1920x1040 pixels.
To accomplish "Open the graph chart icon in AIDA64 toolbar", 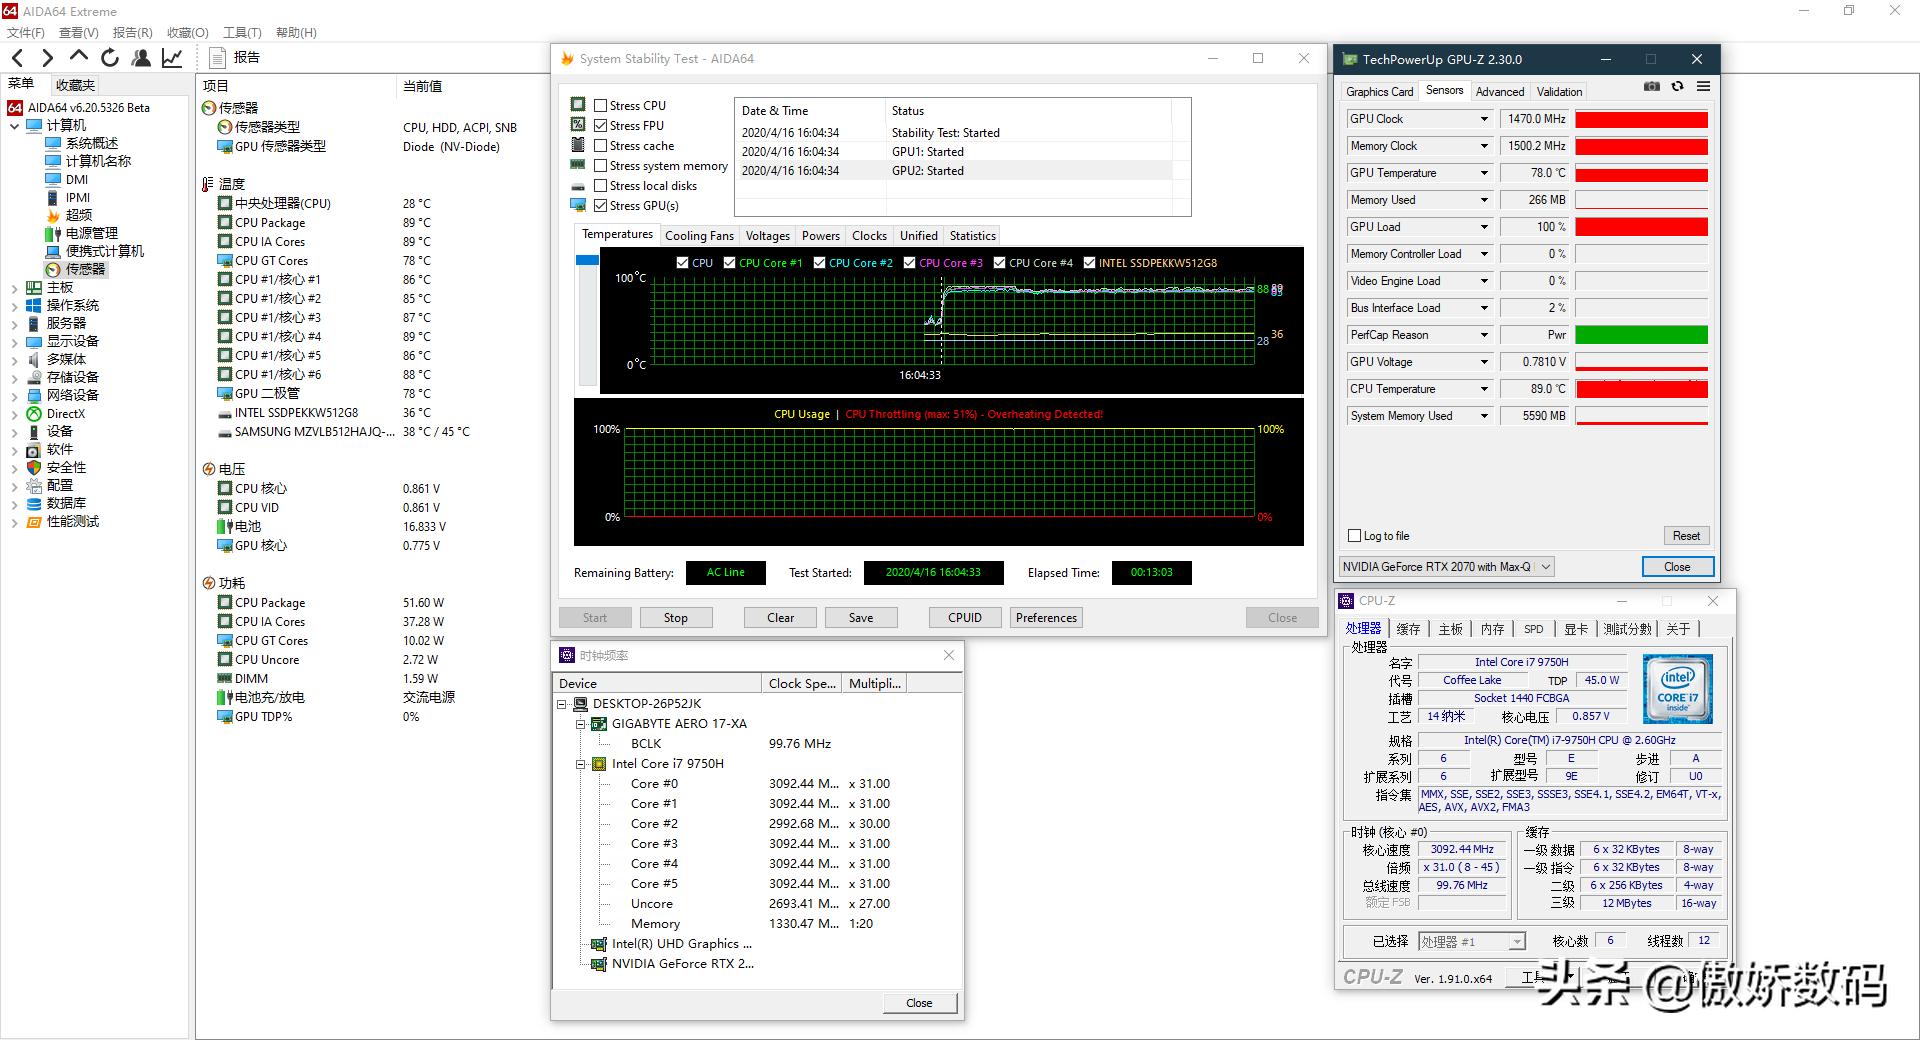I will click(172, 58).
